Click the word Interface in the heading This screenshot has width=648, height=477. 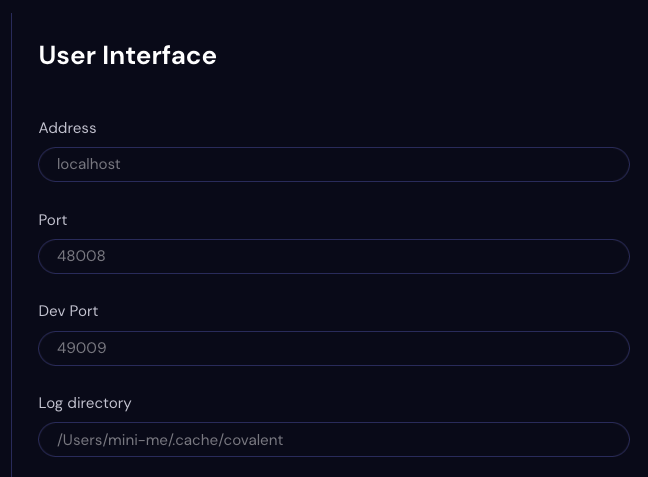point(159,55)
